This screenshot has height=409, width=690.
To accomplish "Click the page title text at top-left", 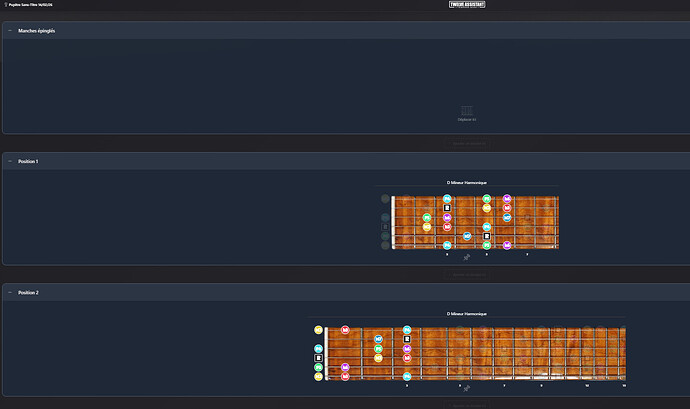I will [32, 5].
